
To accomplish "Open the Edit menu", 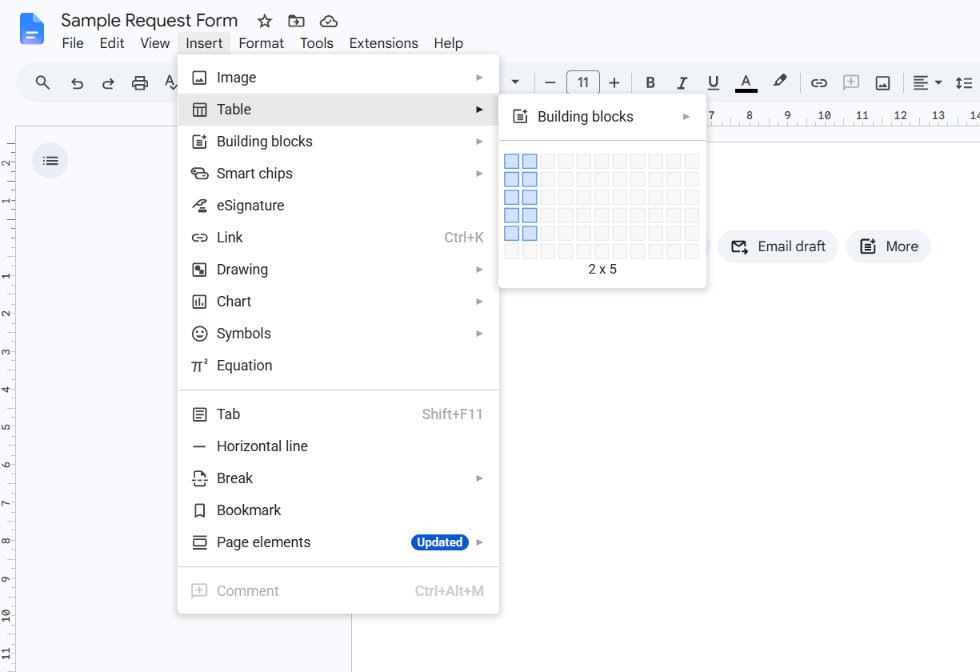I will [x=112, y=43].
